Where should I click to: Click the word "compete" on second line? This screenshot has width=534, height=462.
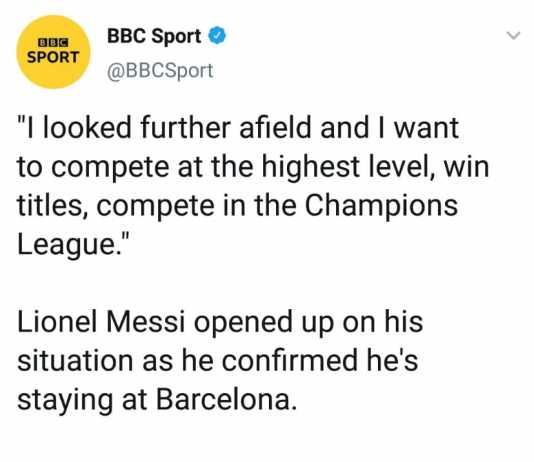coord(110,167)
